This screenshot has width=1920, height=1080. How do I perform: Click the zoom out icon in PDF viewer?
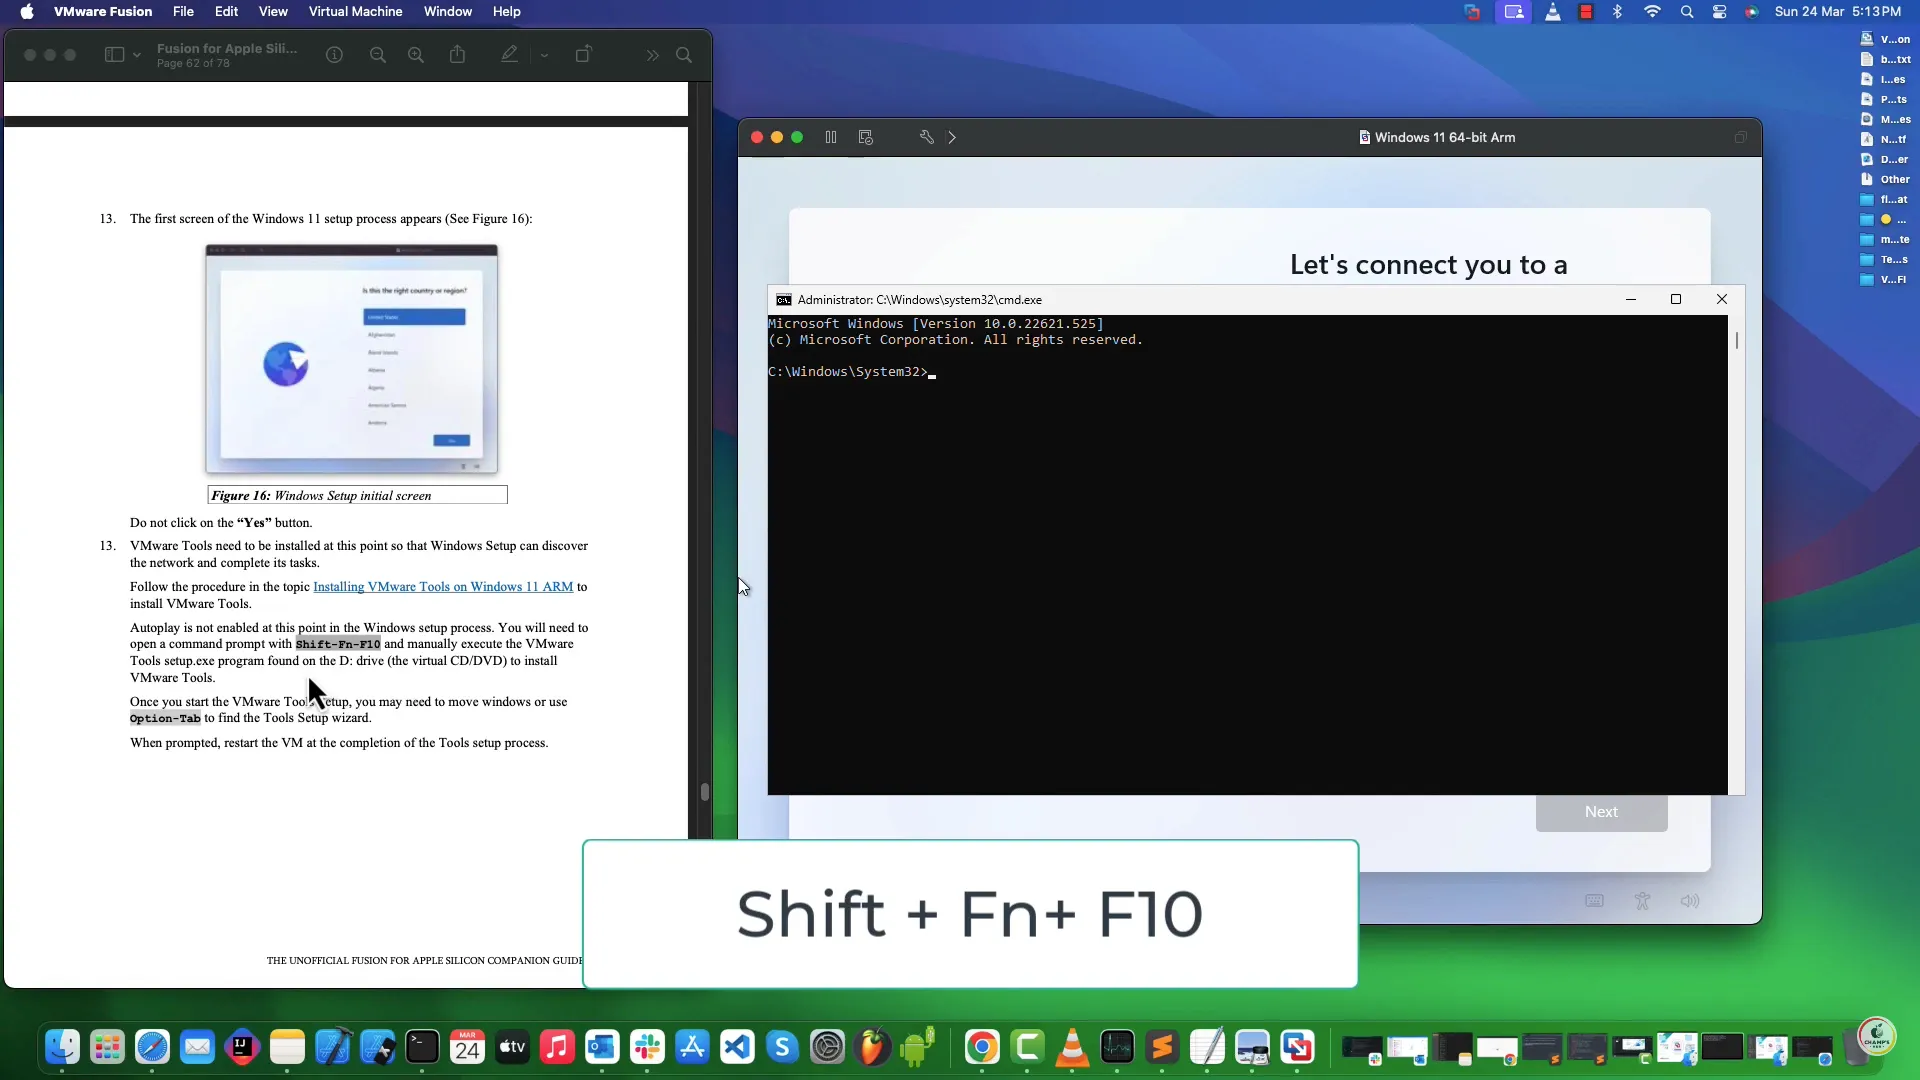[378, 54]
